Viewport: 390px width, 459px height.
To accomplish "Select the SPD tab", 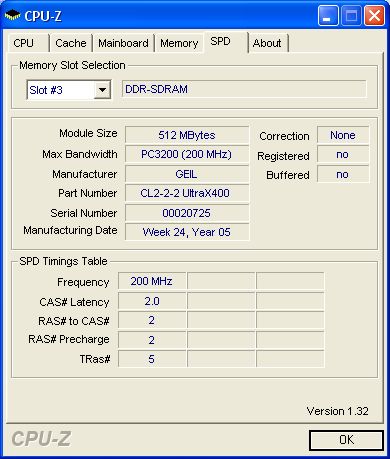I will [225, 42].
